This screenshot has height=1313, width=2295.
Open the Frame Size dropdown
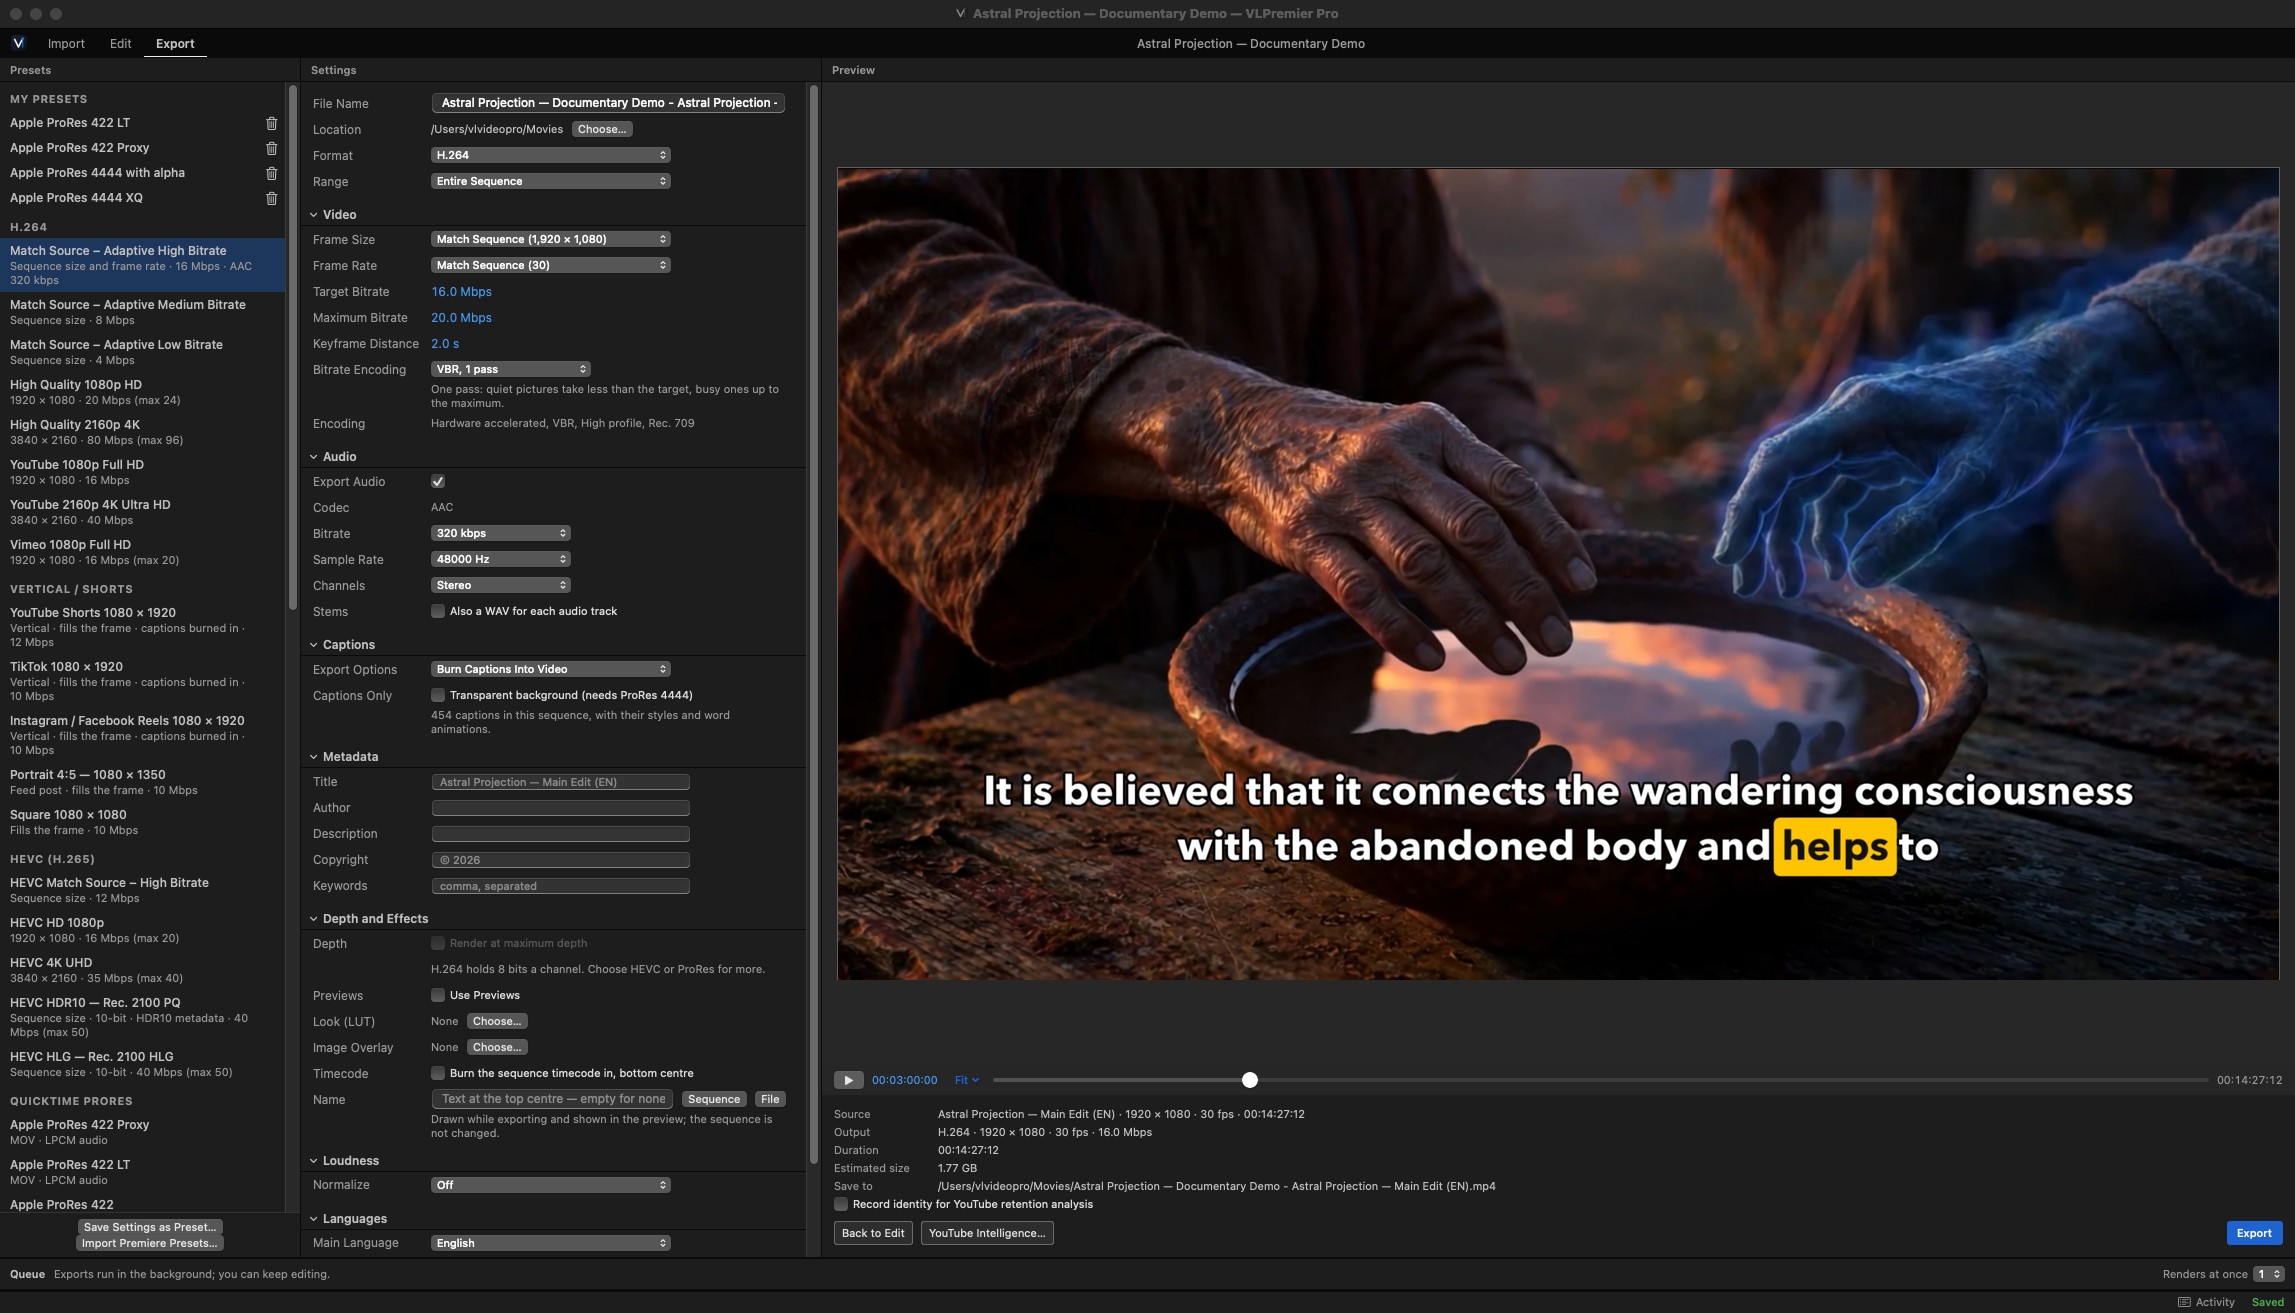[x=550, y=239]
